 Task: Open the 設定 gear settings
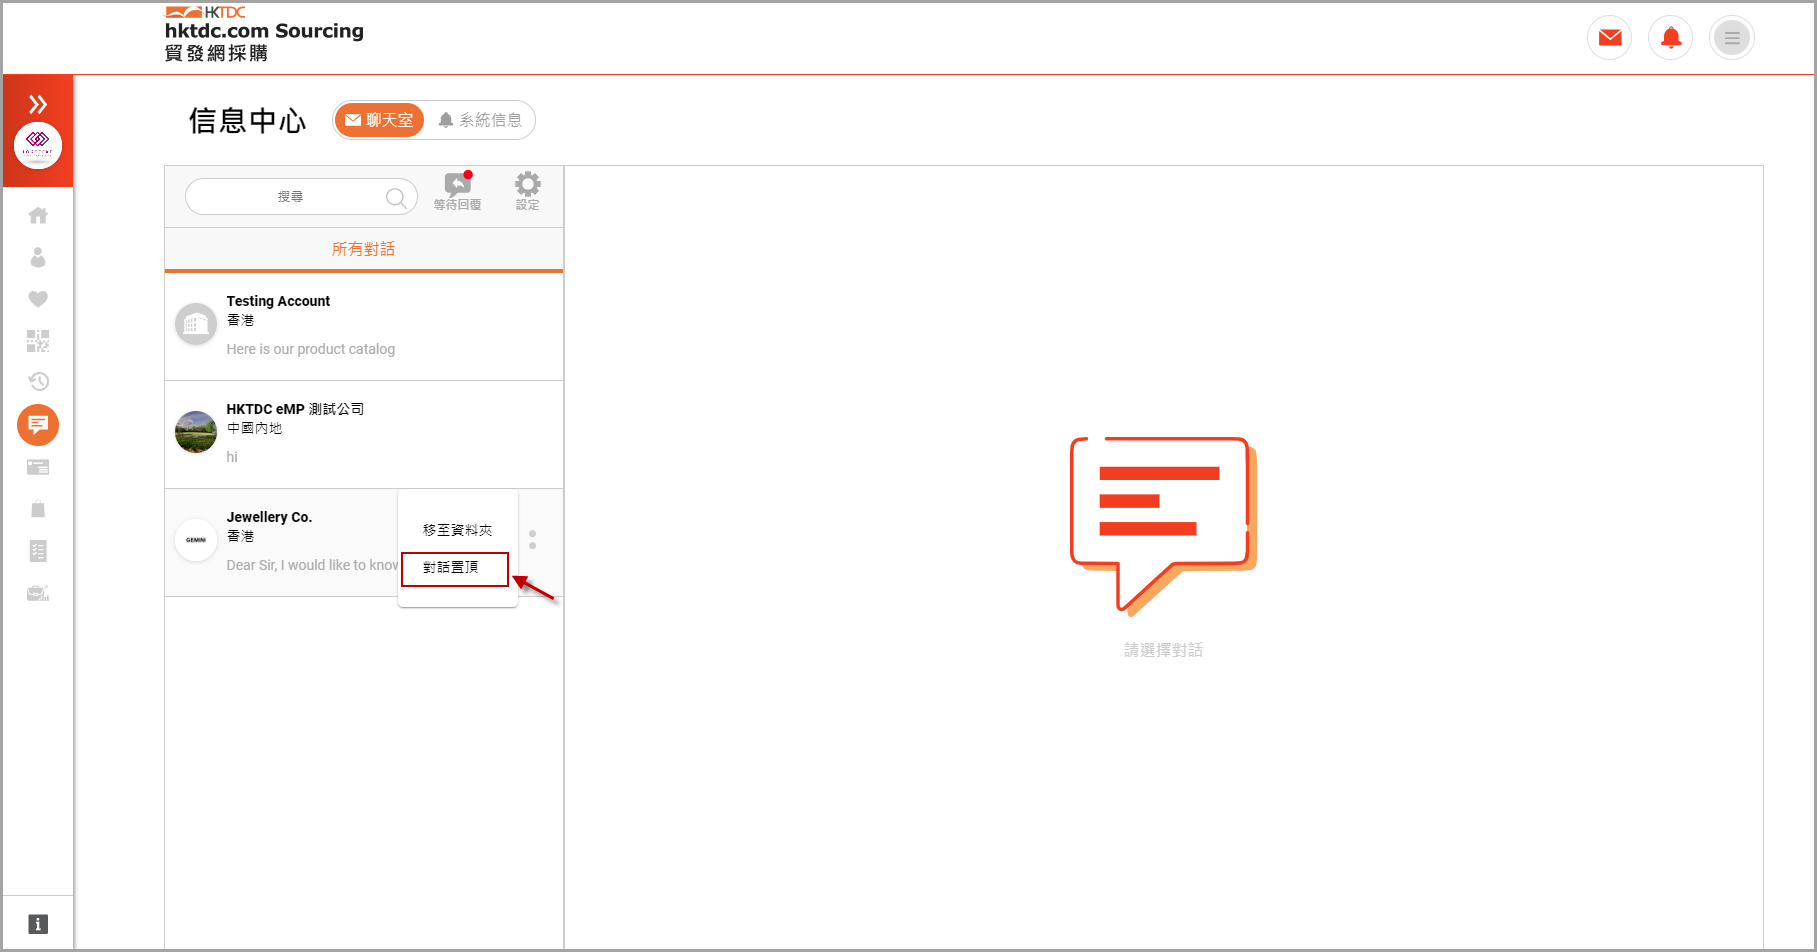tap(528, 190)
